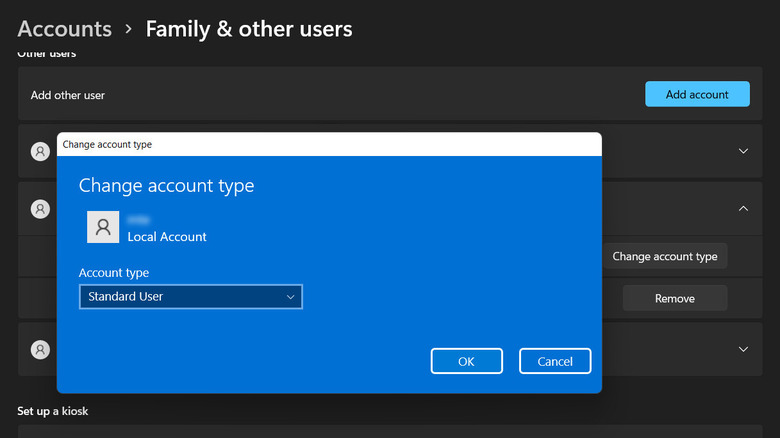Click the Local Account label in the dialog
Screen dimensions: 780x438
pyautogui.click(x=167, y=237)
